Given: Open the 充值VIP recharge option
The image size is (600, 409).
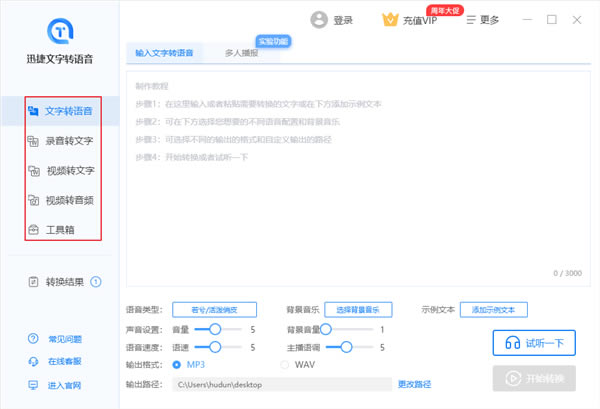Looking at the screenshot, I should click(420, 21).
